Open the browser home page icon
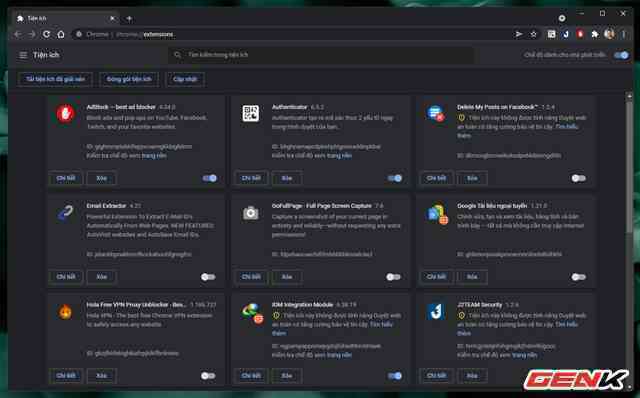The height and width of the screenshot is (398, 640). [61, 34]
